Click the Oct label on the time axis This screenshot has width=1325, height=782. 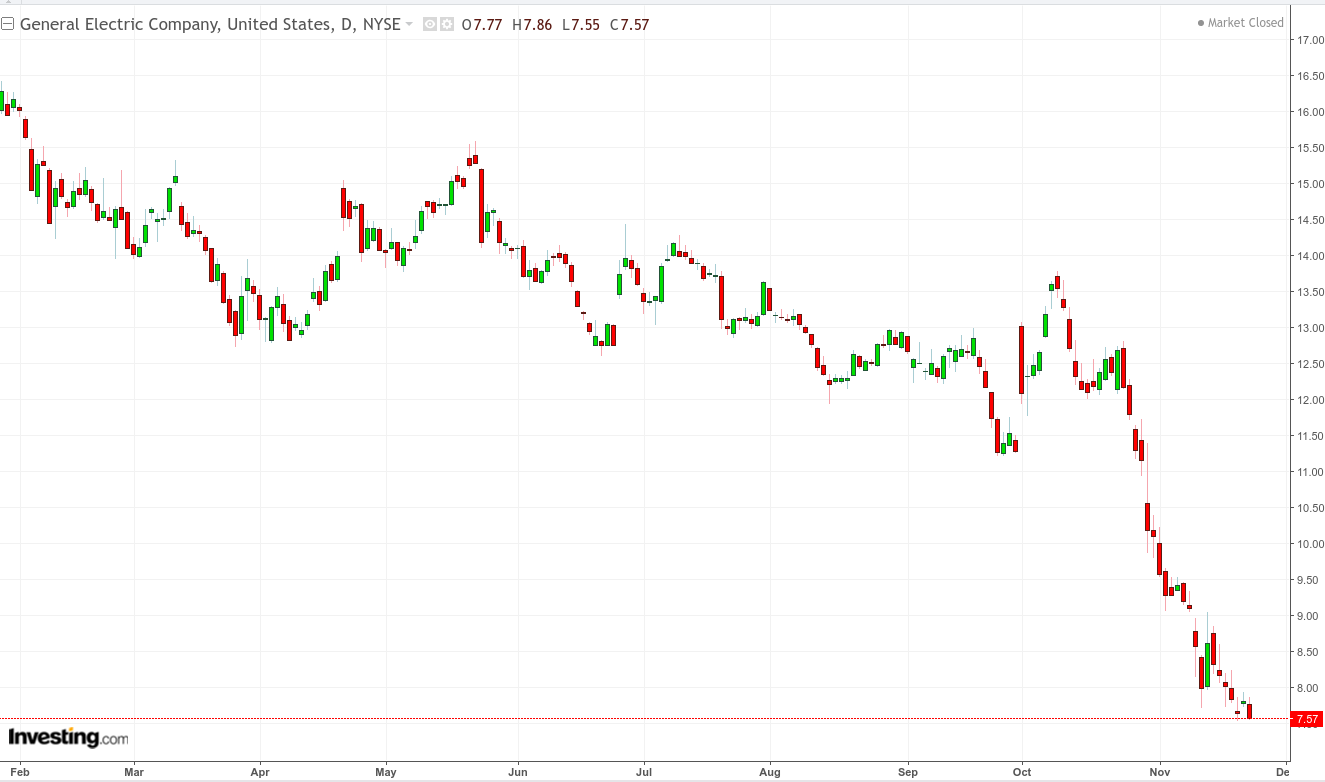[1022, 772]
